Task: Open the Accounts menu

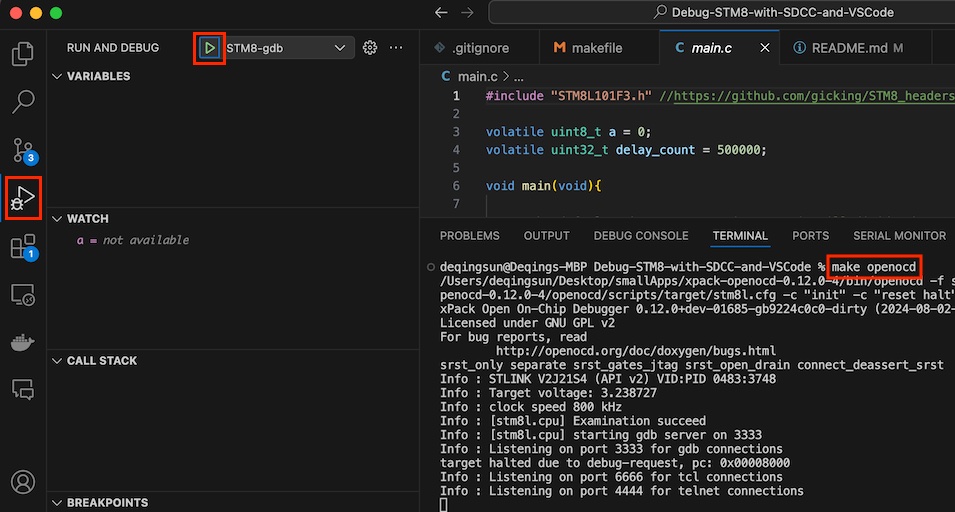Action: click(x=23, y=482)
